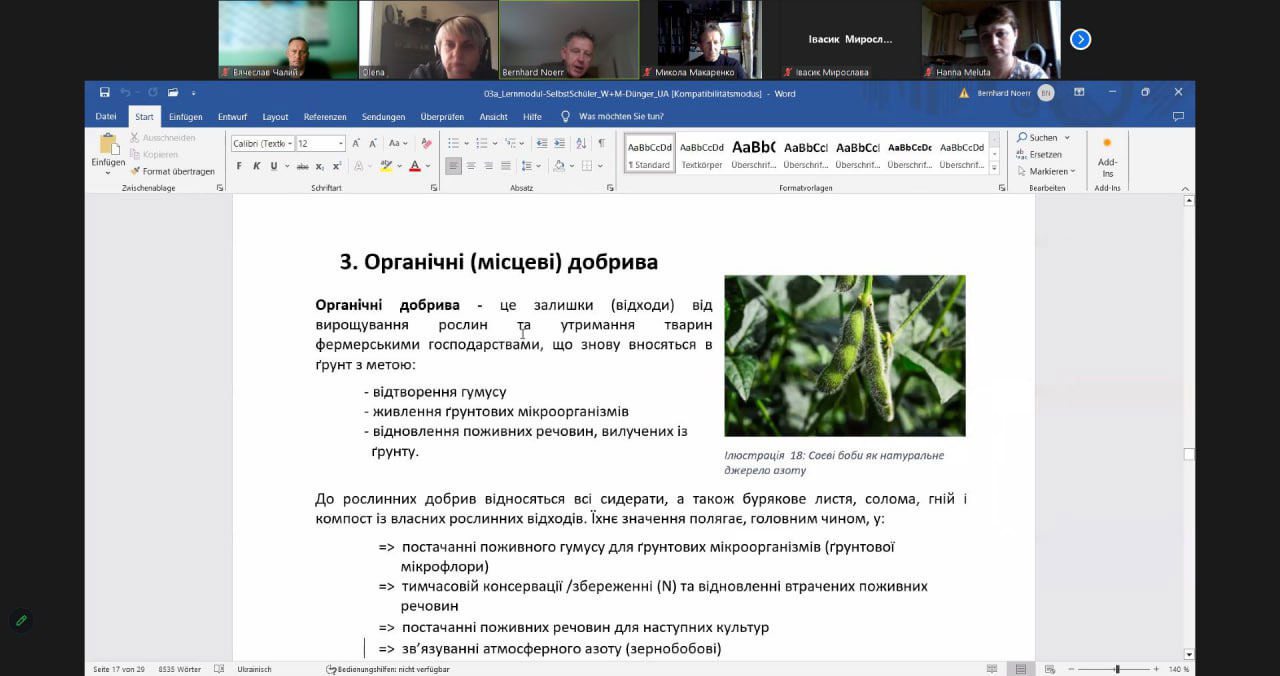Justify the paragraph text
The height and width of the screenshot is (676, 1280).
click(505, 166)
